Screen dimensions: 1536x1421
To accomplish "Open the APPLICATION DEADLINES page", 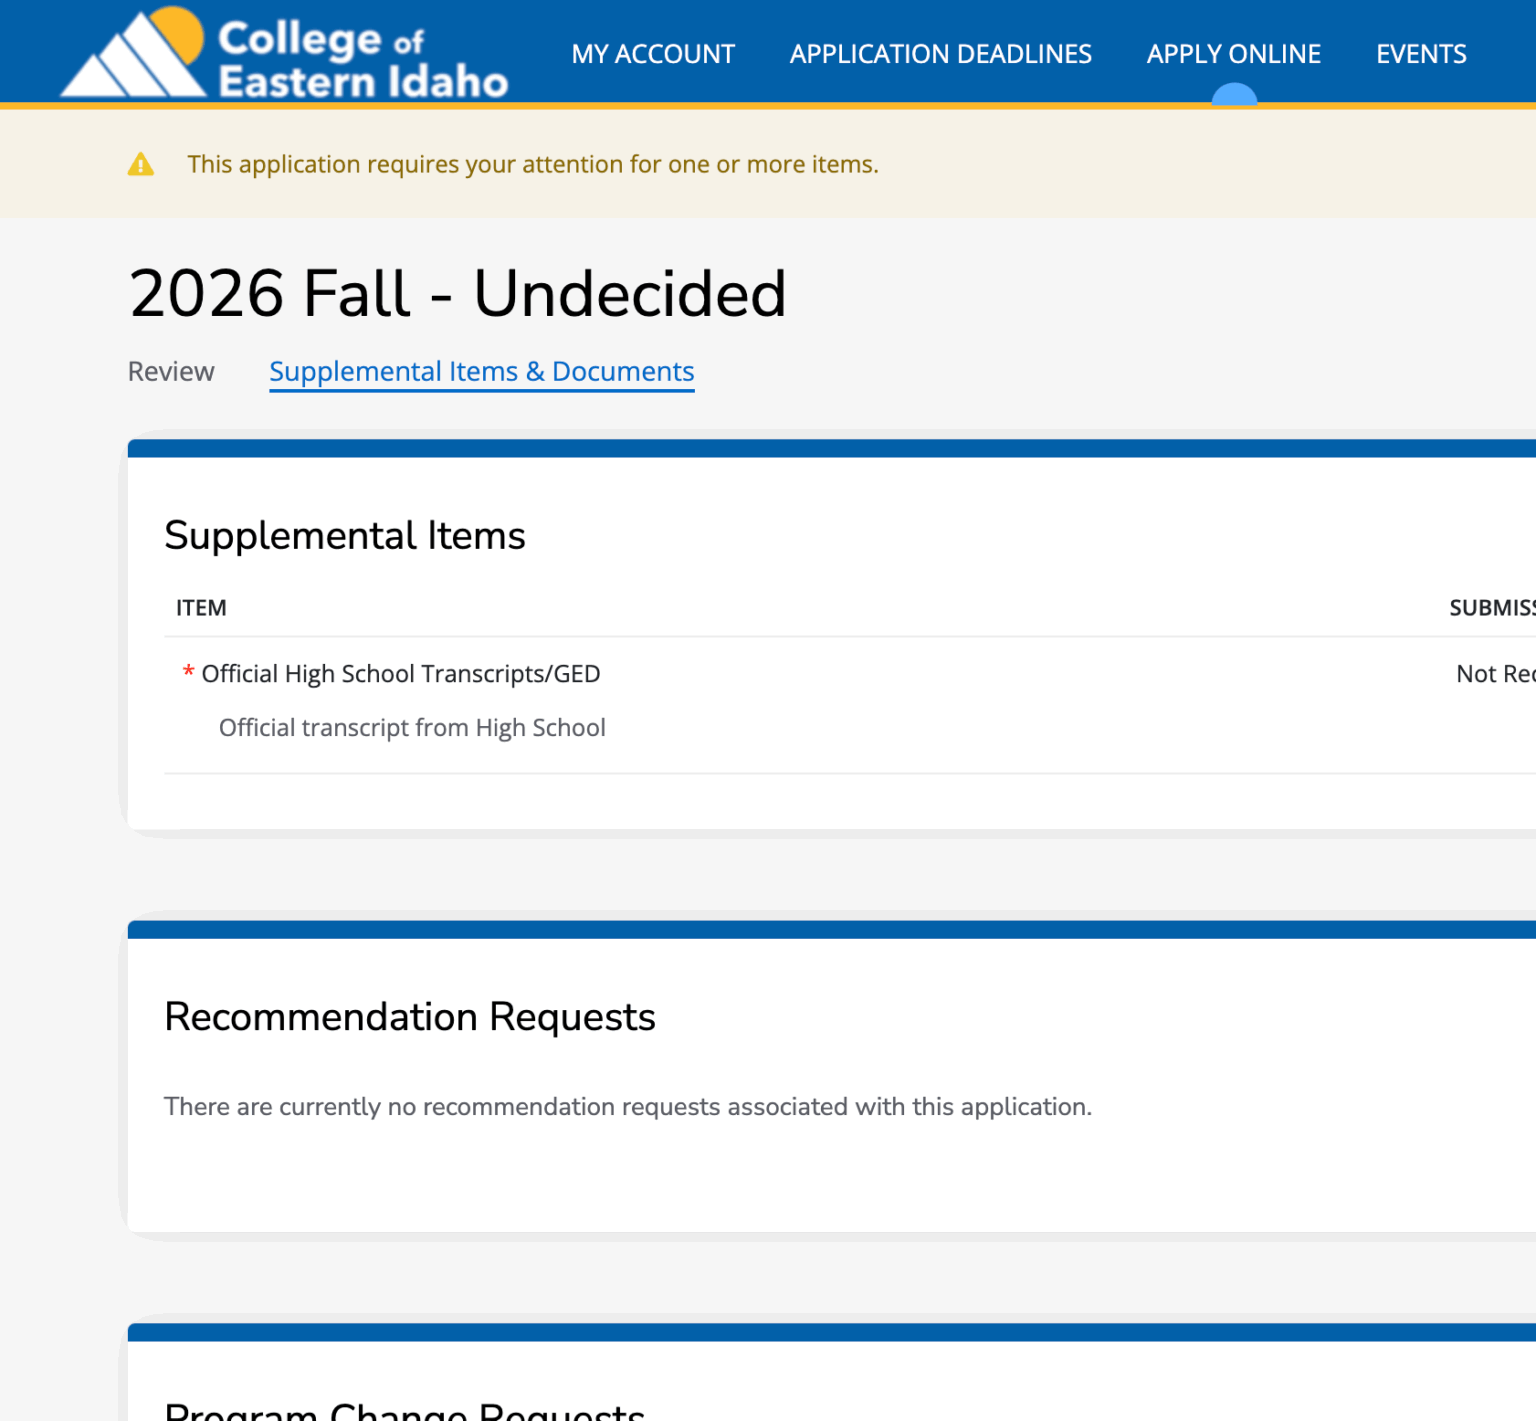I will pos(940,54).
